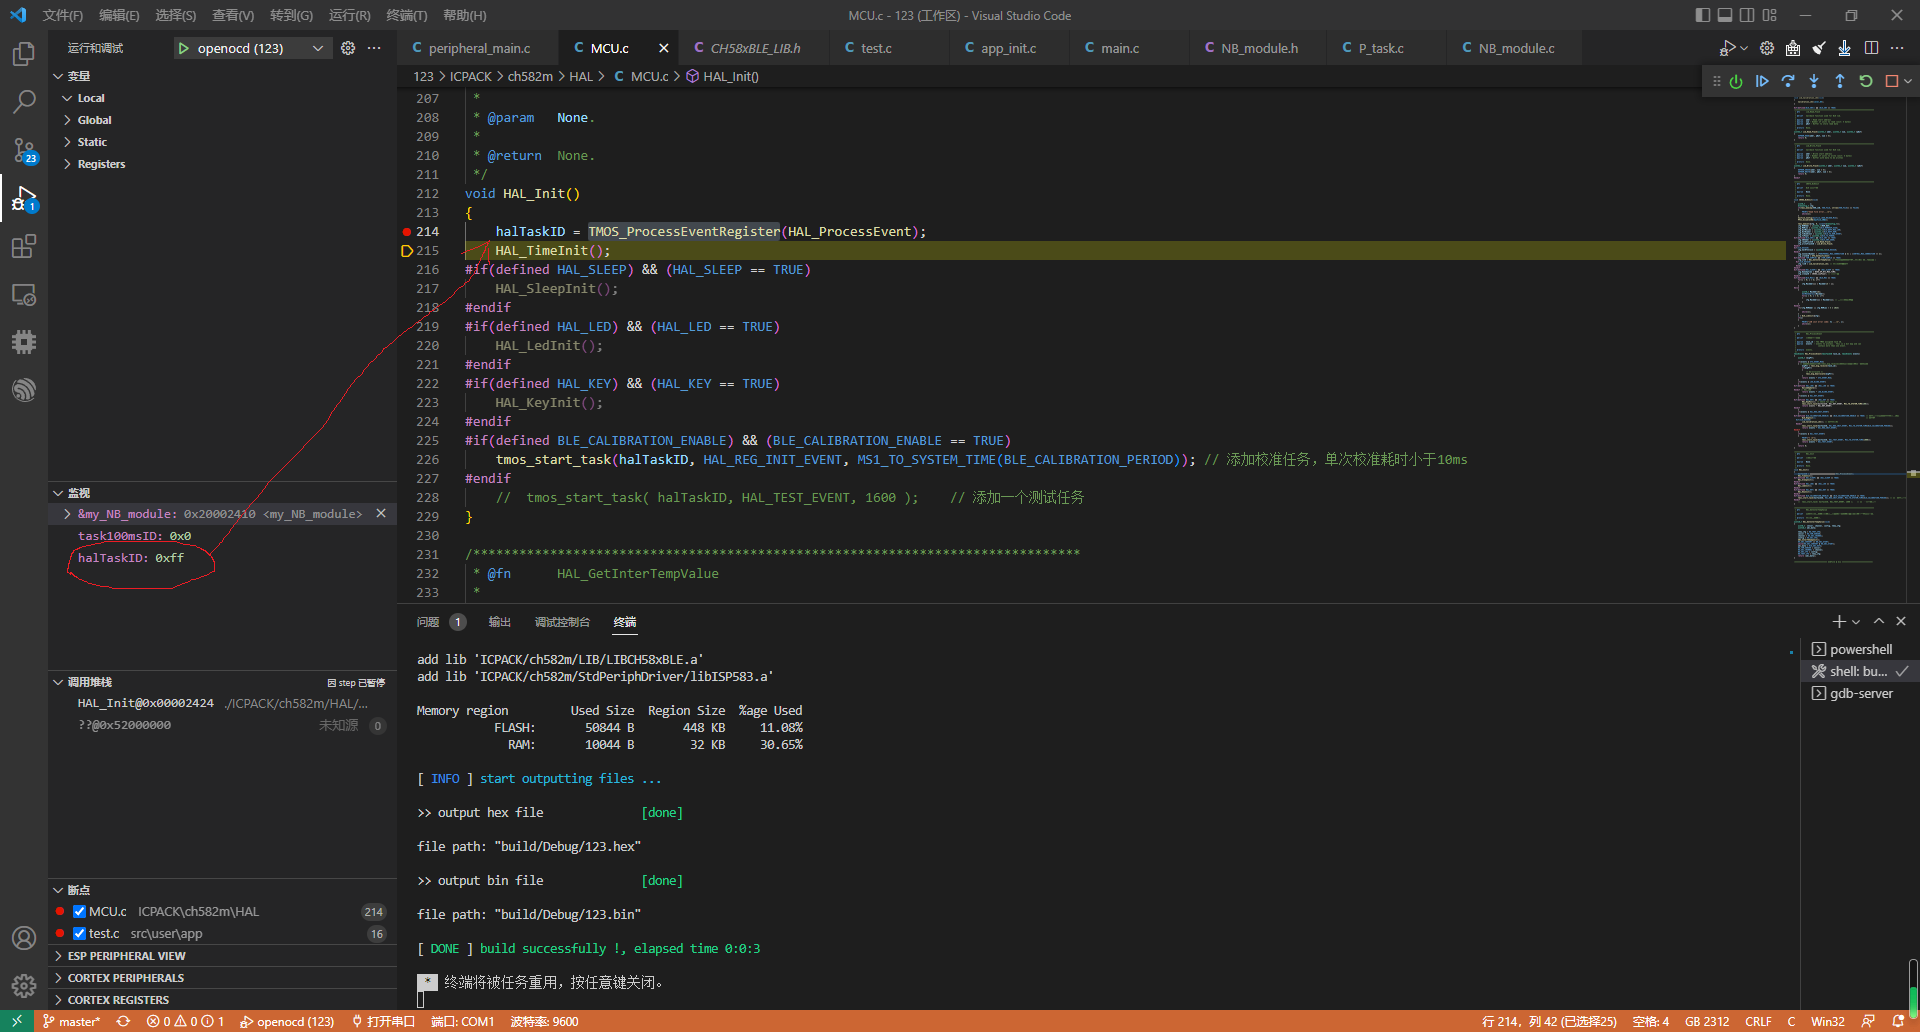Expand CORTEX PERIPHERALS section
Image resolution: width=1920 pixels, height=1032 pixels.
(x=222, y=978)
